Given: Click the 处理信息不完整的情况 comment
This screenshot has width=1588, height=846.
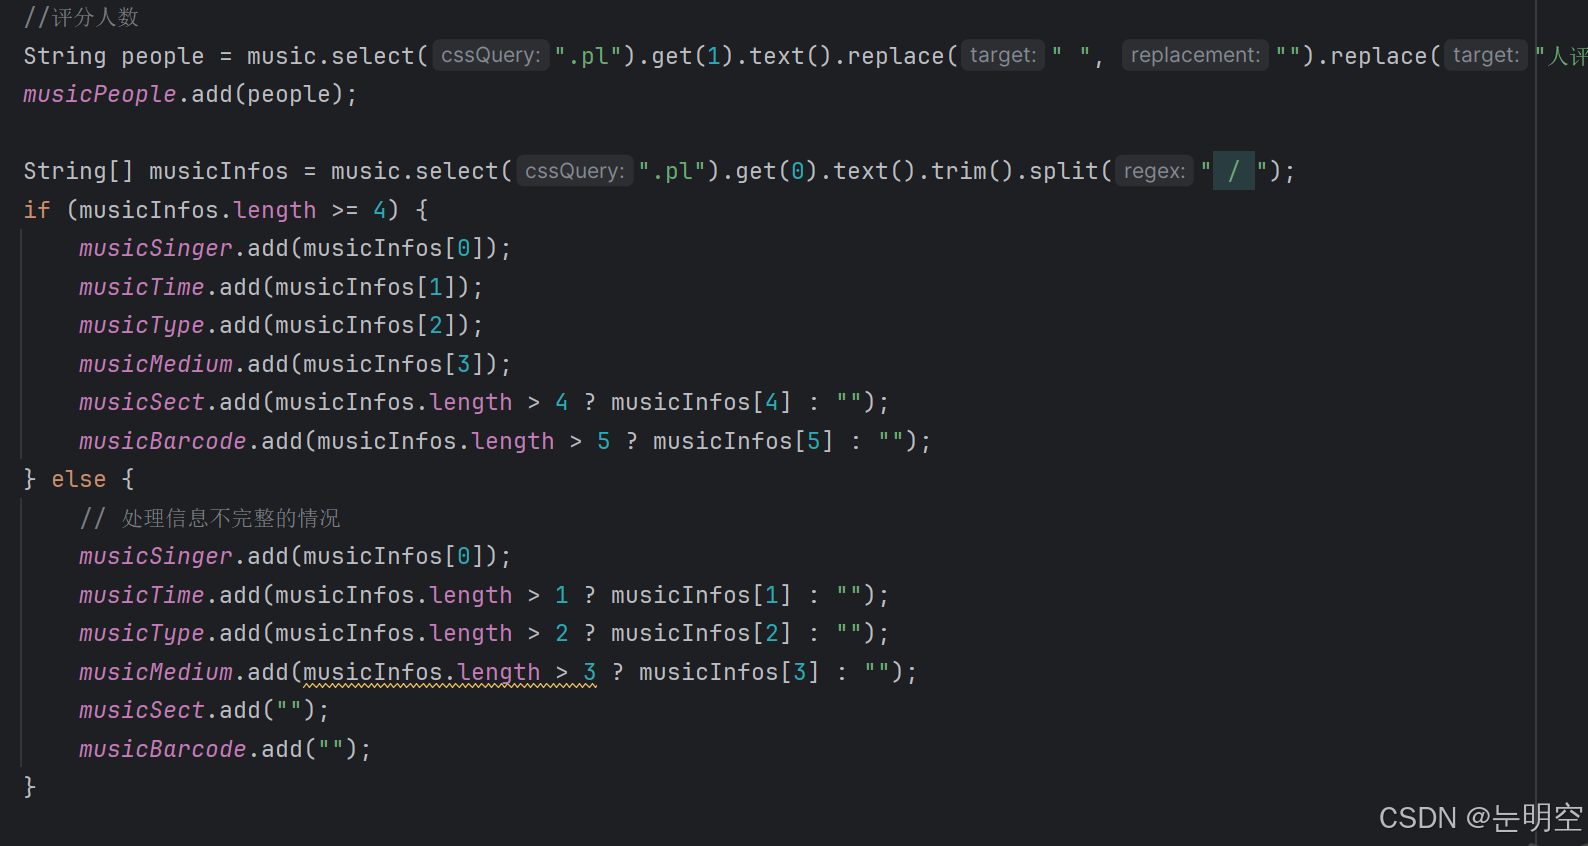Looking at the screenshot, I should pyautogui.click(x=210, y=518).
